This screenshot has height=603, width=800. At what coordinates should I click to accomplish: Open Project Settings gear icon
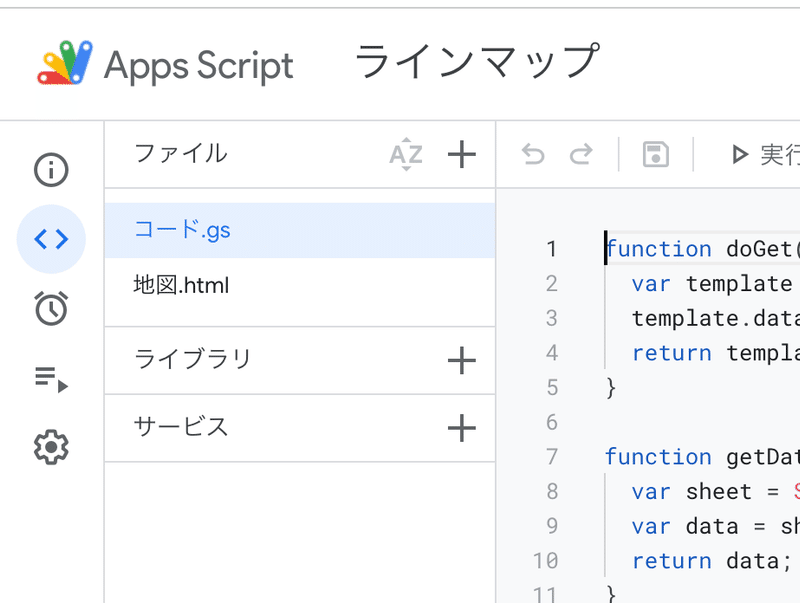pyautogui.click(x=51, y=447)
